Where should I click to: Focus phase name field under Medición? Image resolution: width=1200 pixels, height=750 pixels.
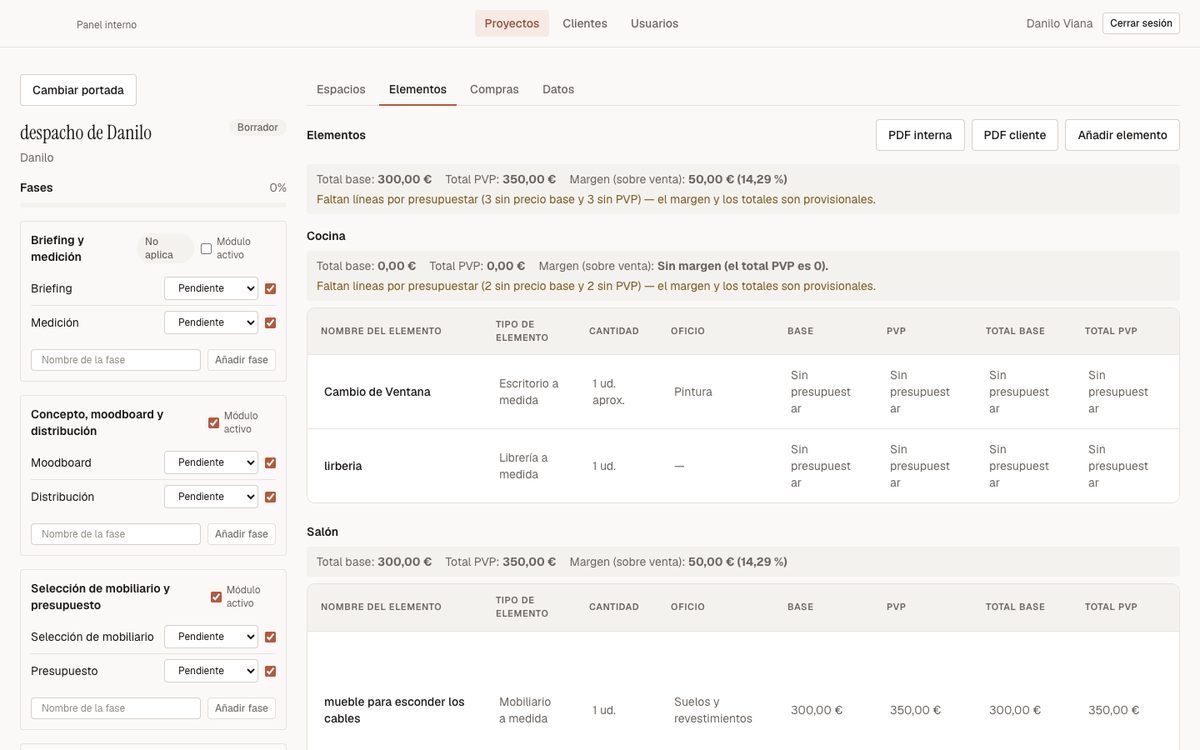(116, 360)
